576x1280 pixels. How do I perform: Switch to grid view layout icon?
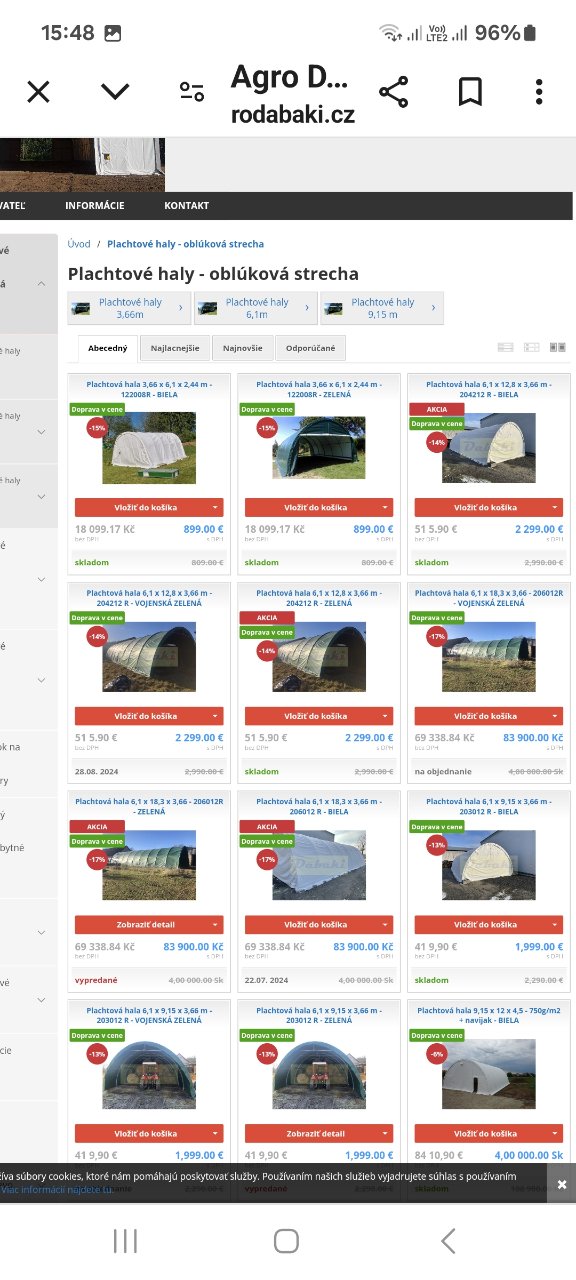558,347
